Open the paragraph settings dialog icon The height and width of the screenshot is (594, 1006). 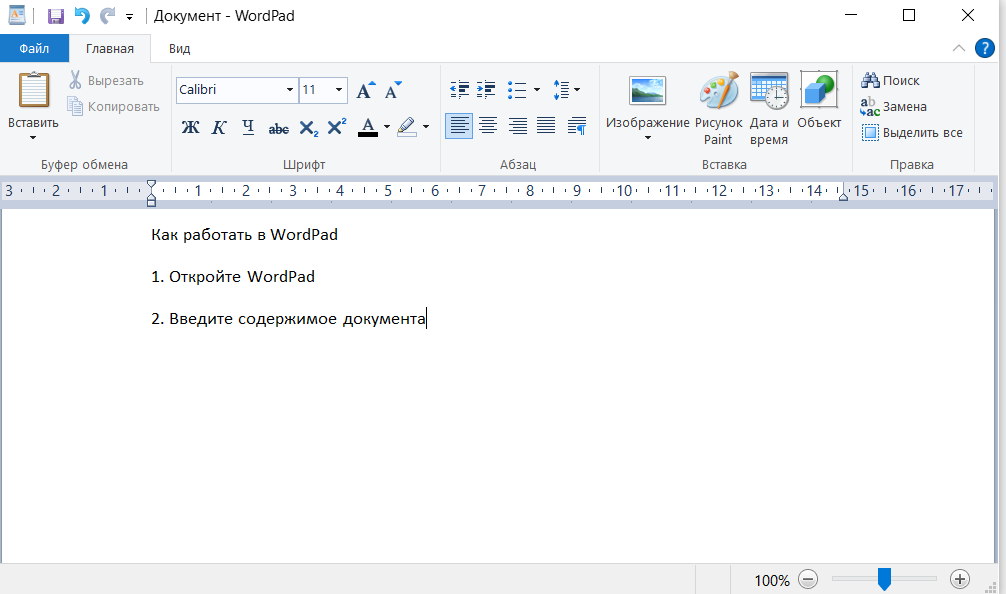pos(577,126)
